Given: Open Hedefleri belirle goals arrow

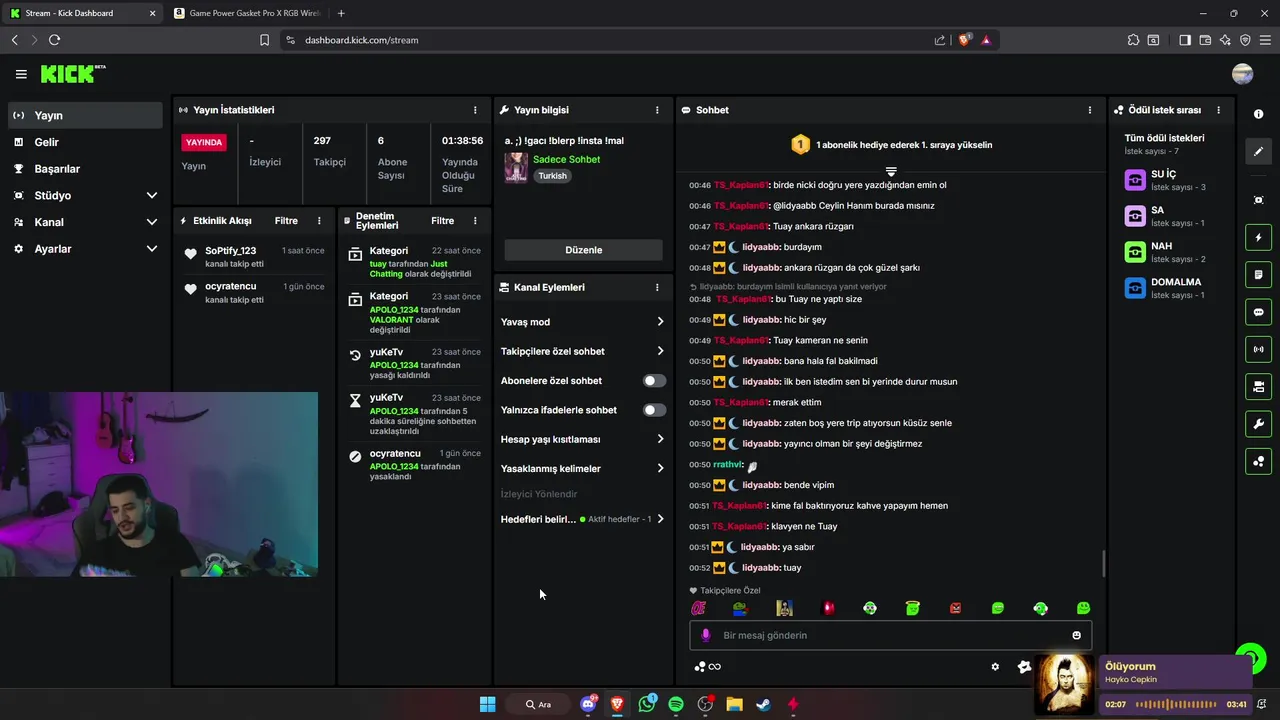Looking at the screenshot, I should pos(660,519).
